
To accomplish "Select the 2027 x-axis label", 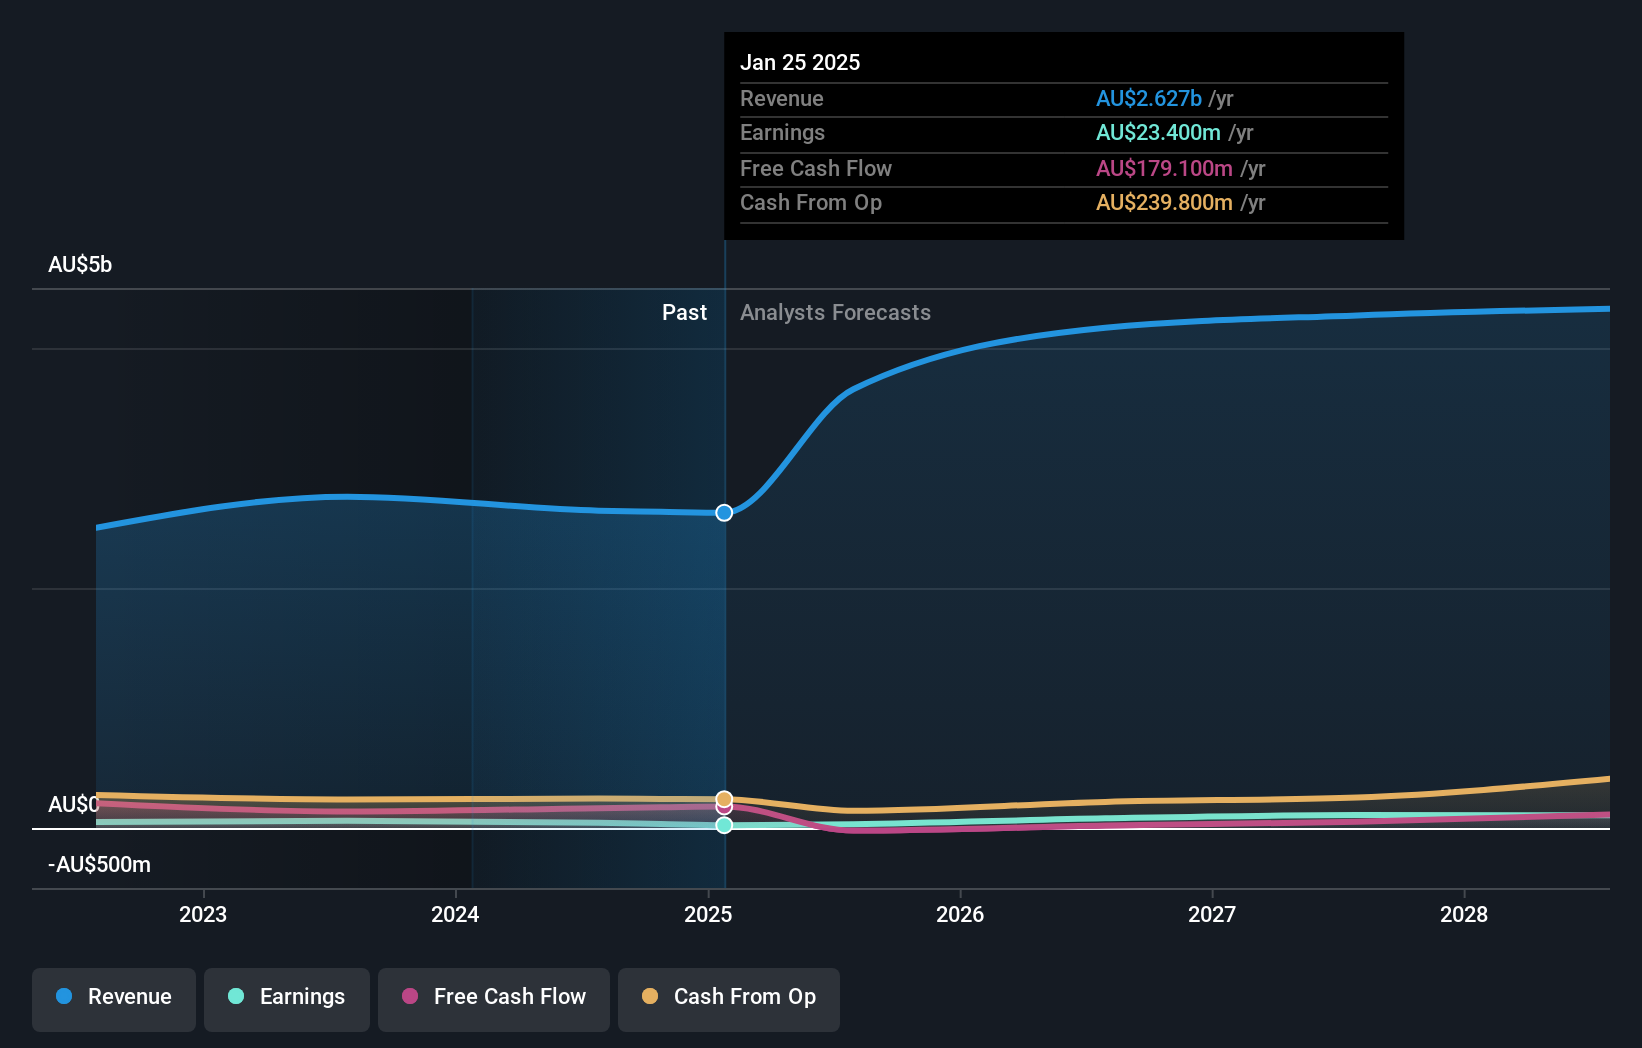I will tap(1212, 914).
